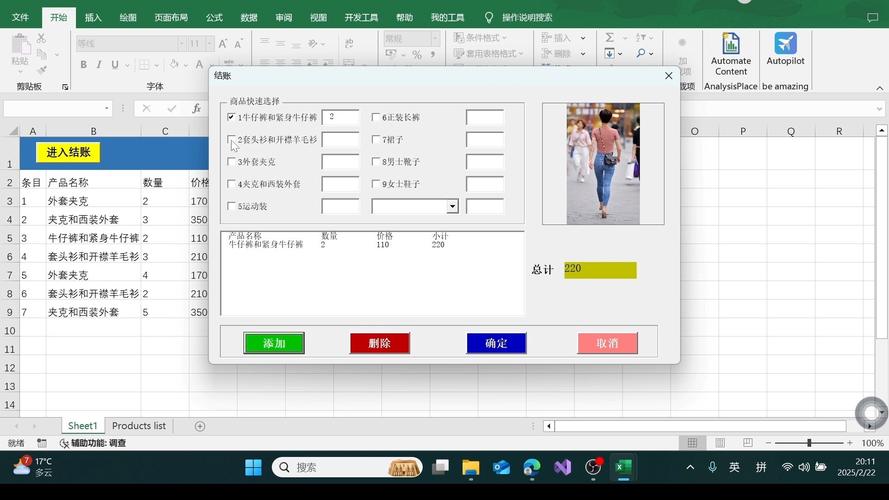Click the increase font size icon
Image resolution: width=889 pixels, height=500 pixels.
tap(223, 44)
